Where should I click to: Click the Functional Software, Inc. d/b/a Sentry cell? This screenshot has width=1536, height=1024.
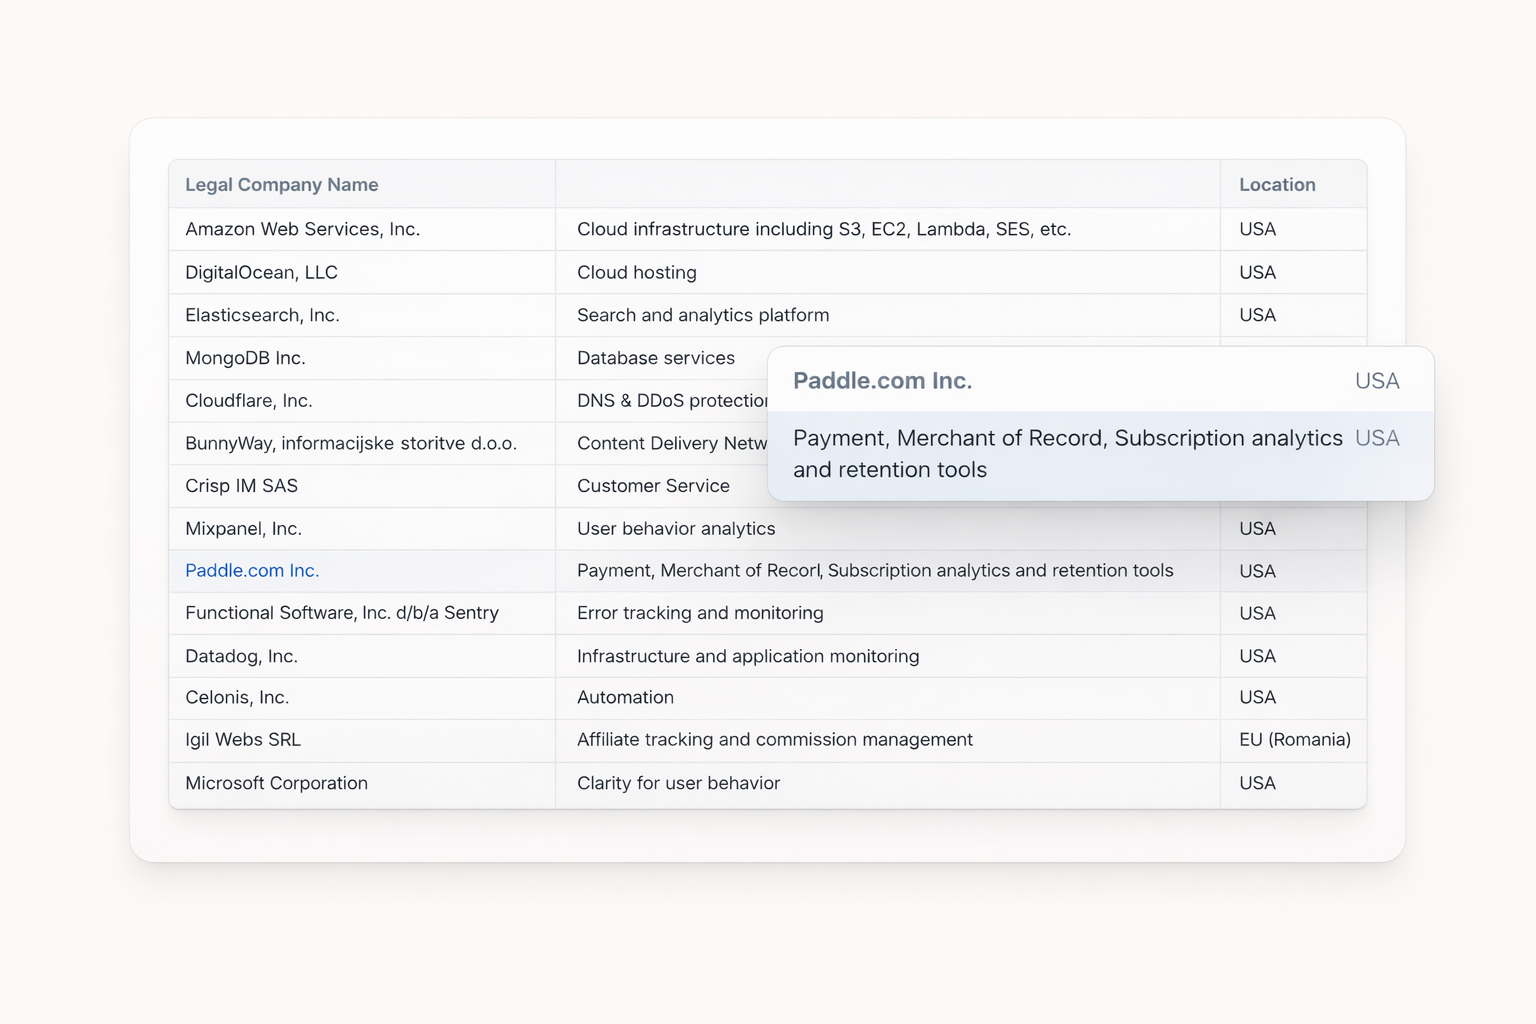342,613
